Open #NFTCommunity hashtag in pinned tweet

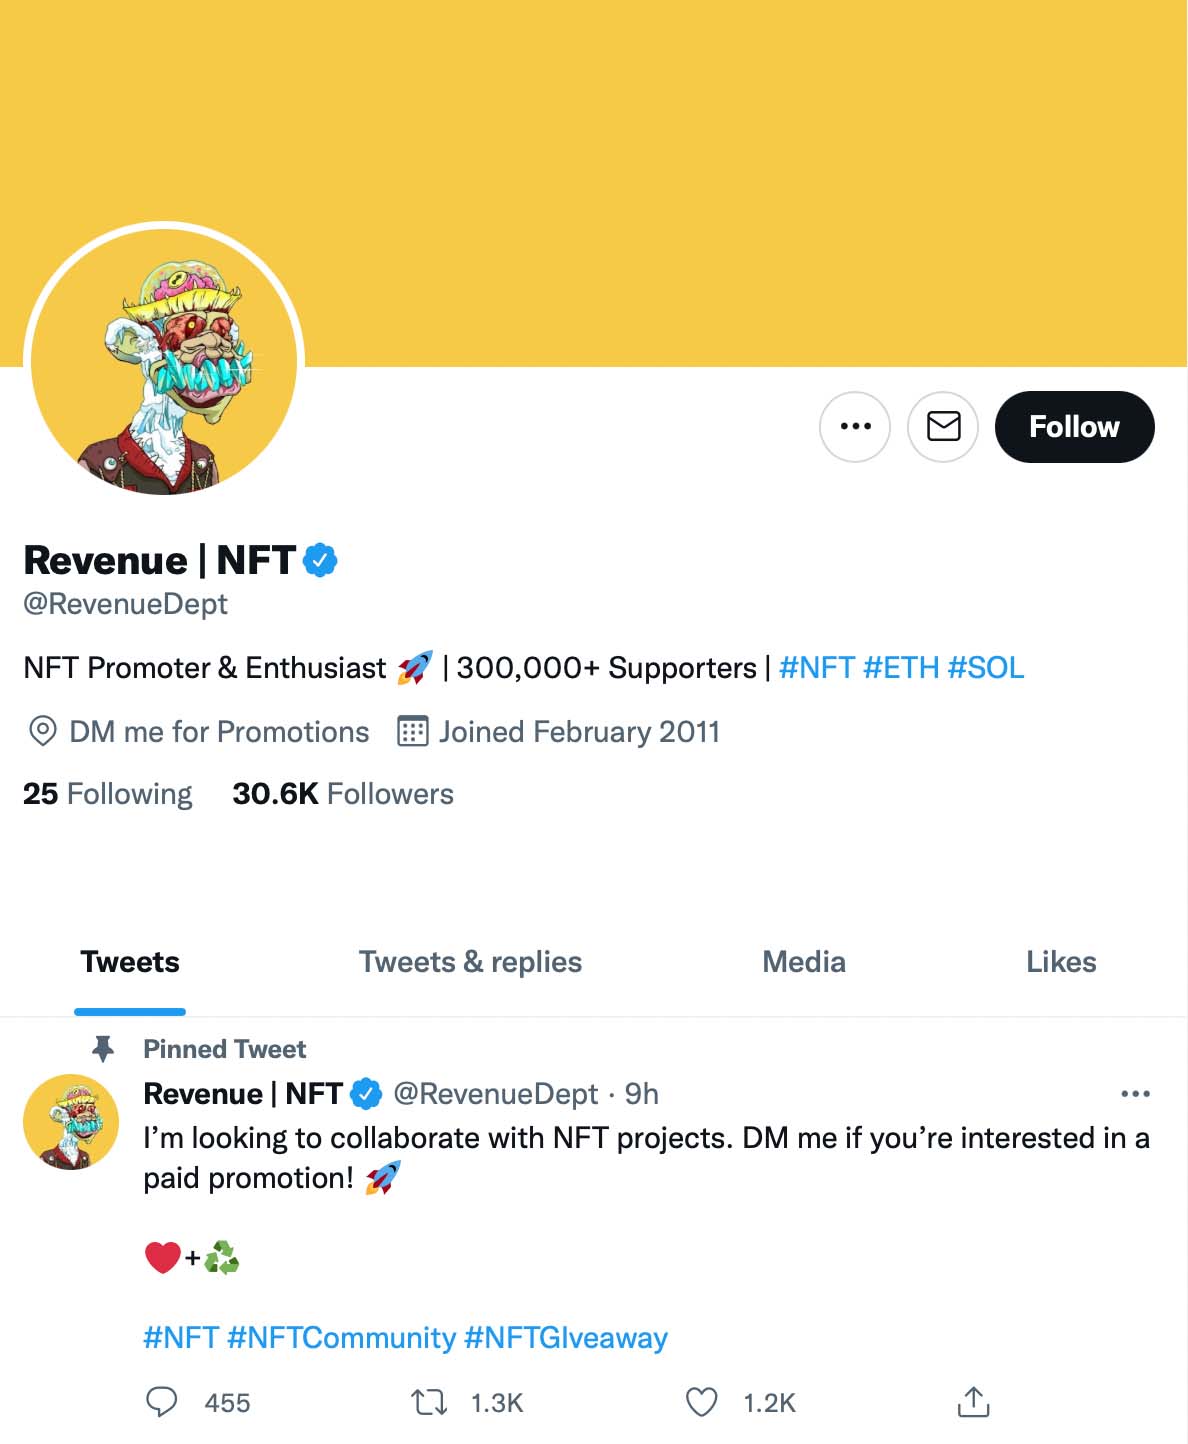[341, 1338]
